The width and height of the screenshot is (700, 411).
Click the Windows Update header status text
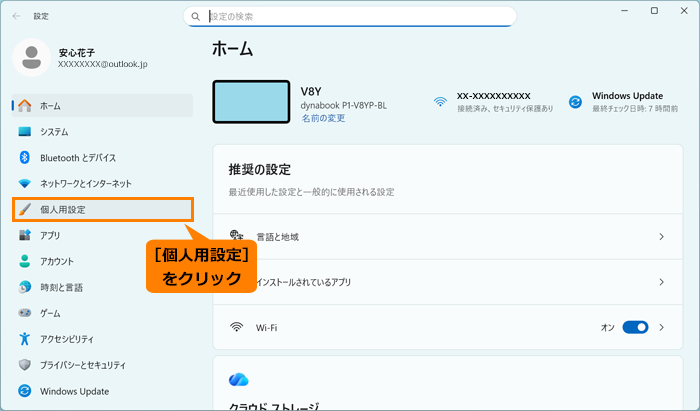[627, 96]
